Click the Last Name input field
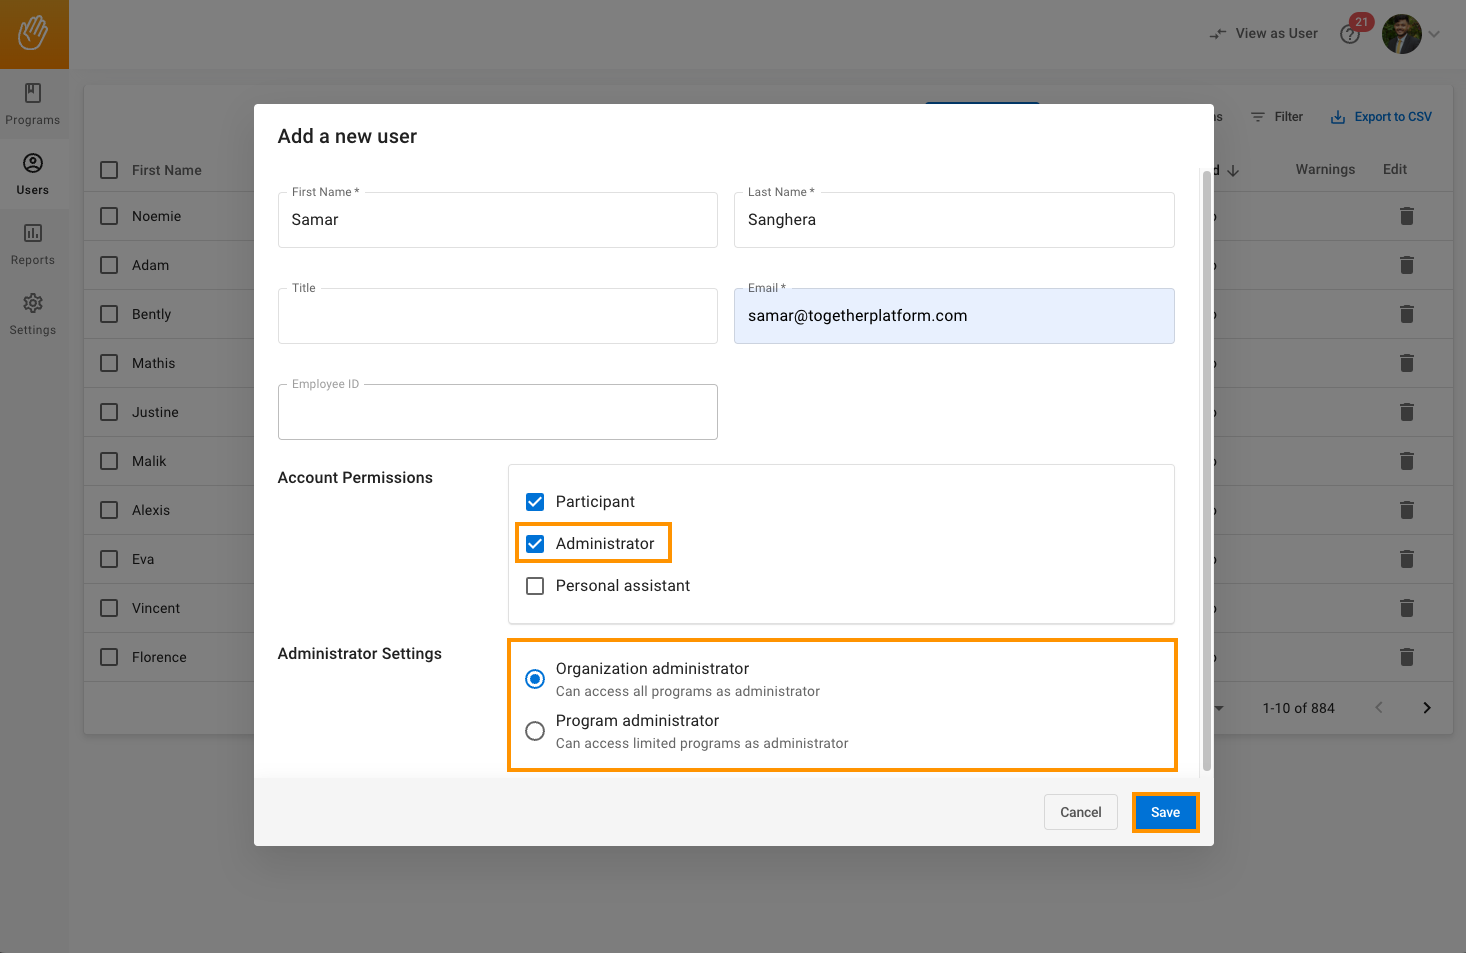Image resolution: width=1466 pixels, height=953 pixels. (954, 220)
